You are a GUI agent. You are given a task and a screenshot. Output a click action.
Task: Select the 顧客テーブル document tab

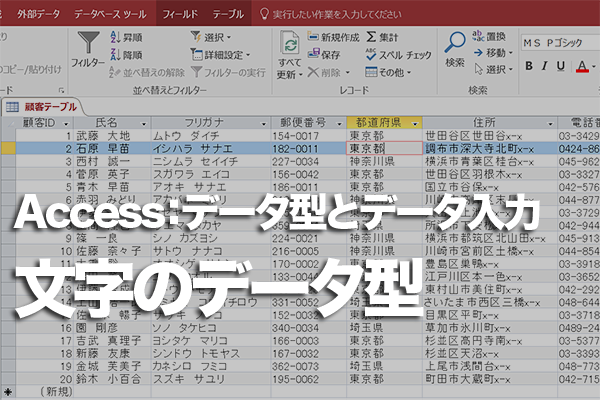43,107
